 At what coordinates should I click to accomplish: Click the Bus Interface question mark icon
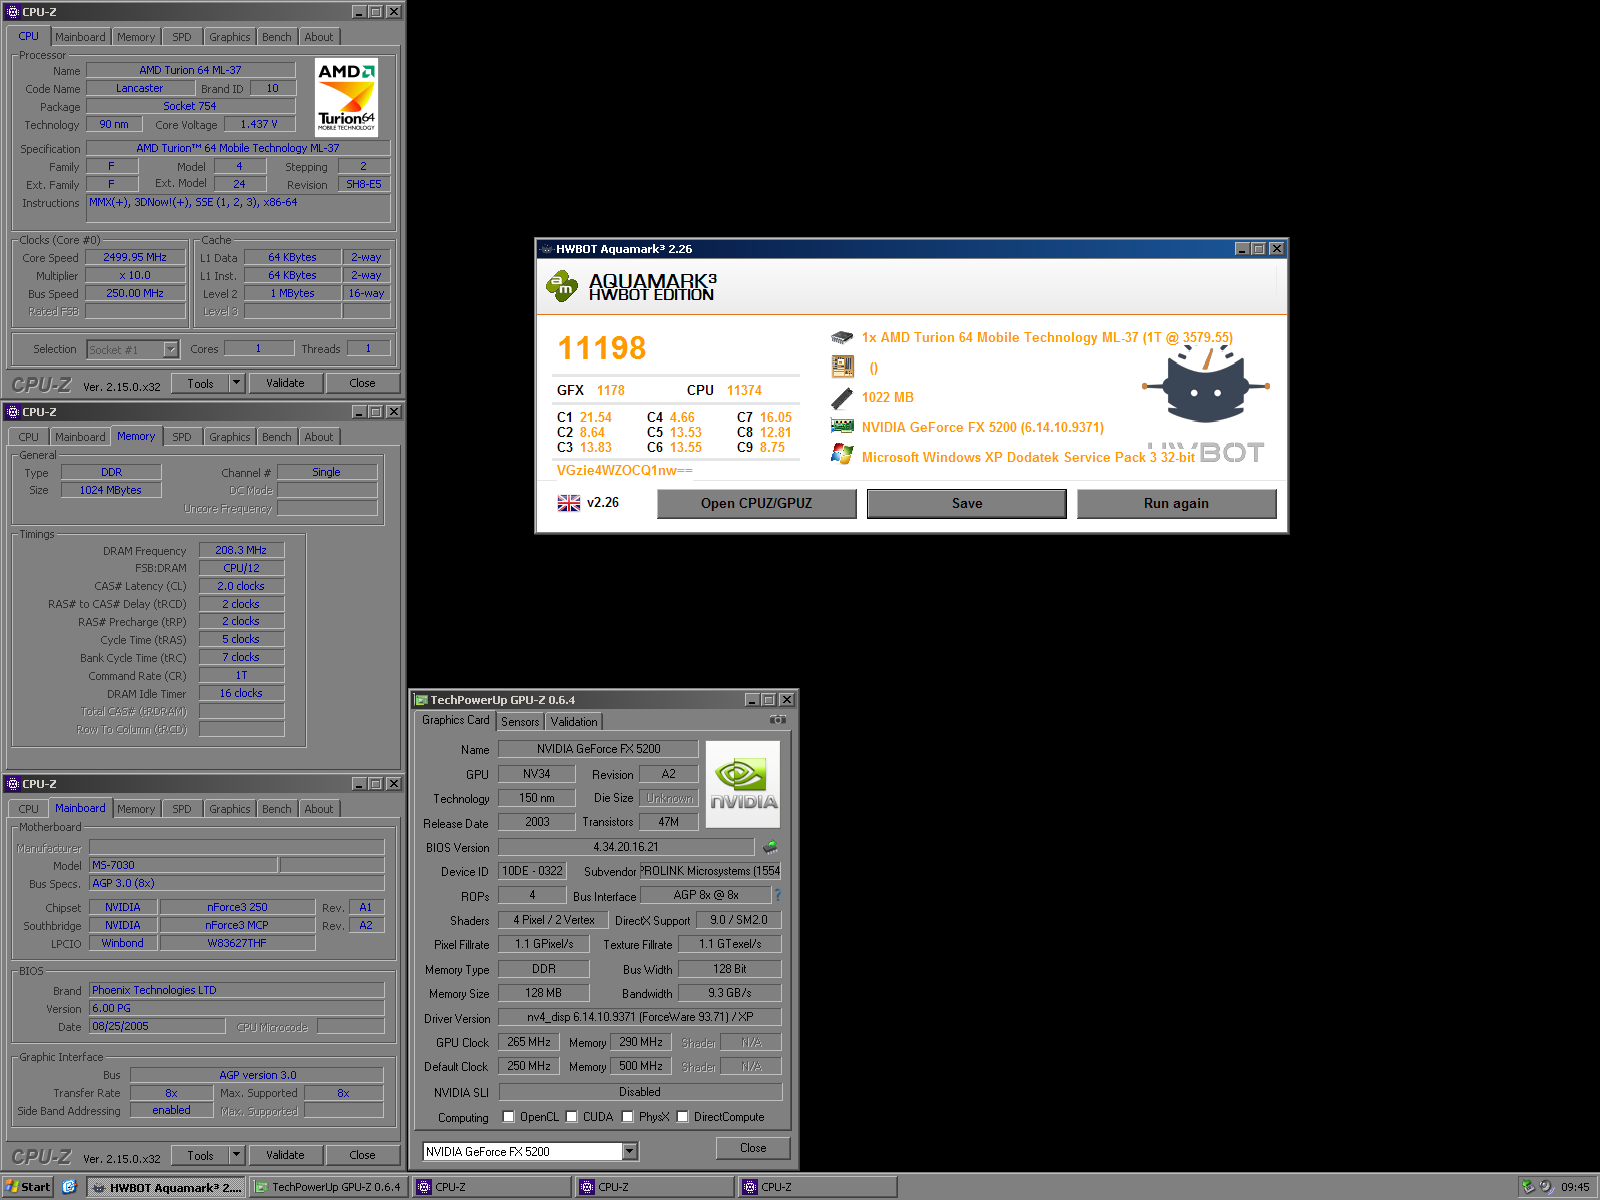coord(778,895)
